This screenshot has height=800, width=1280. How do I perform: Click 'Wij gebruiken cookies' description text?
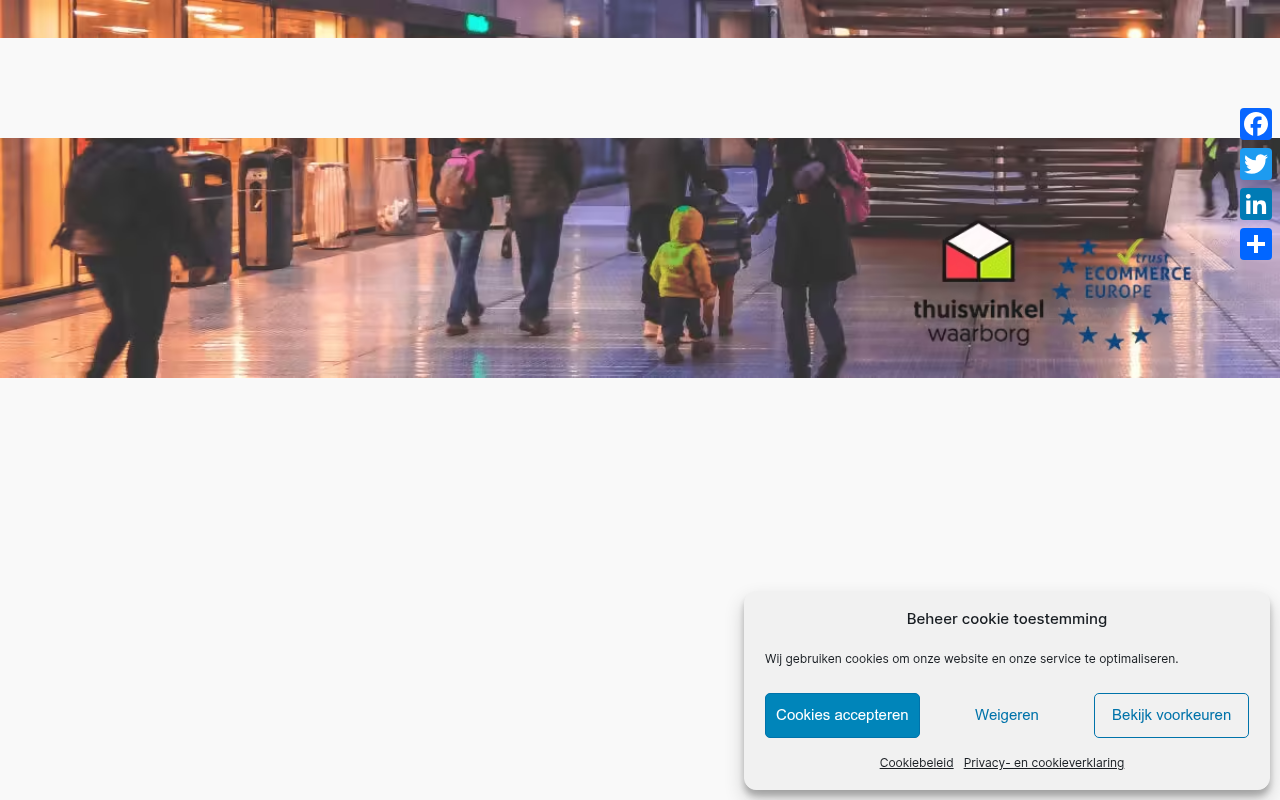coord(972,659)
